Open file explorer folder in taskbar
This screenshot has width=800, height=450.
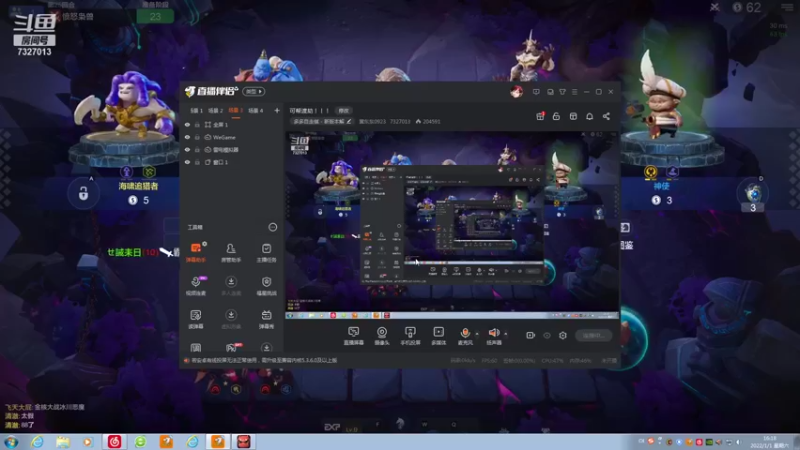click(x=63, y=442)
